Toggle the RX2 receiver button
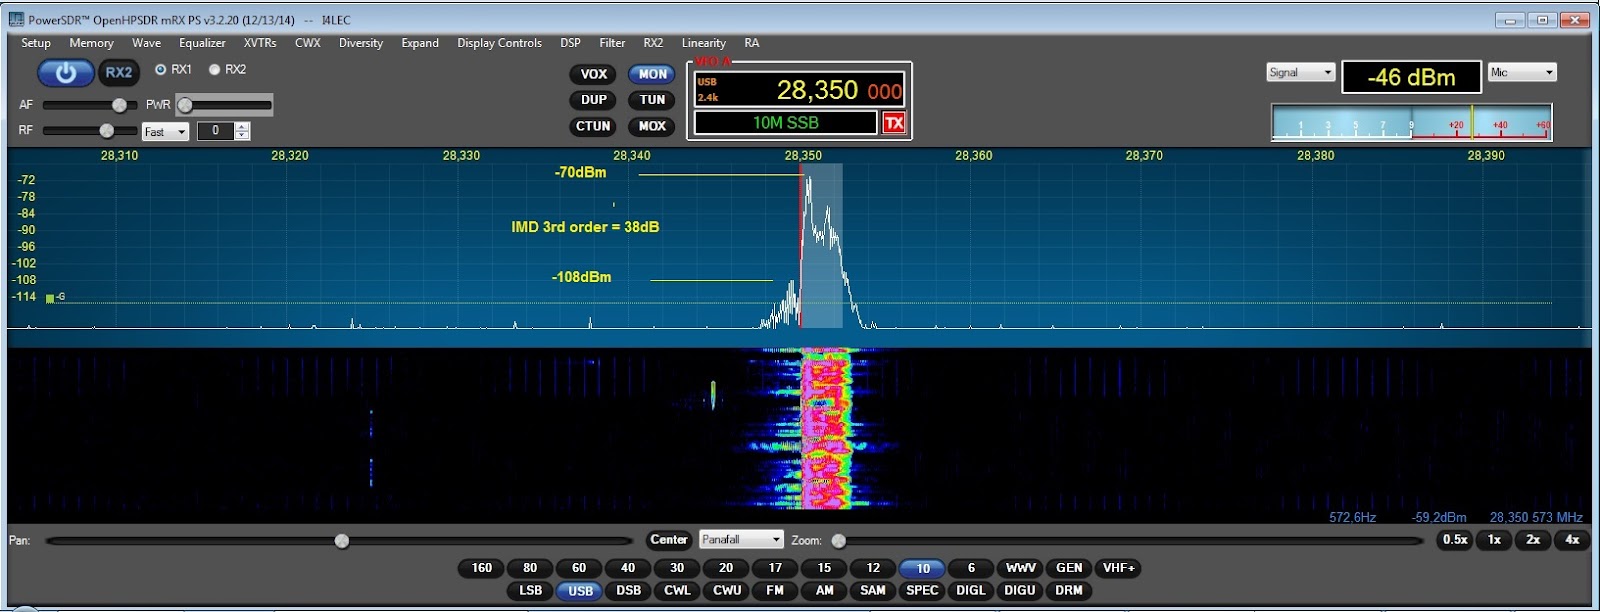Screen dimensions: 1600x612 (119, 73)
